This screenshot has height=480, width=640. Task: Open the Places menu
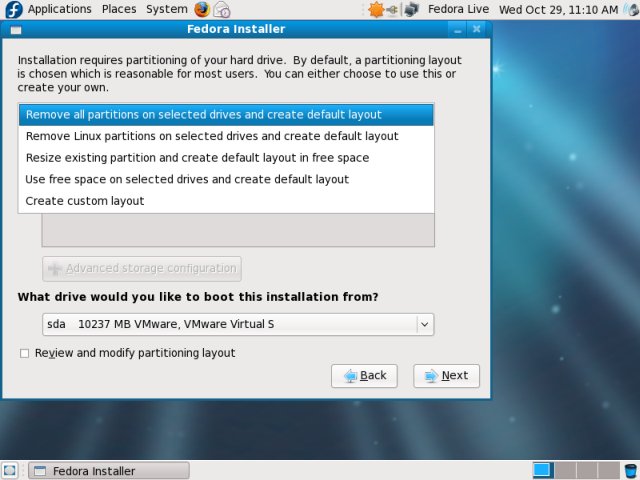coord(119,9)
